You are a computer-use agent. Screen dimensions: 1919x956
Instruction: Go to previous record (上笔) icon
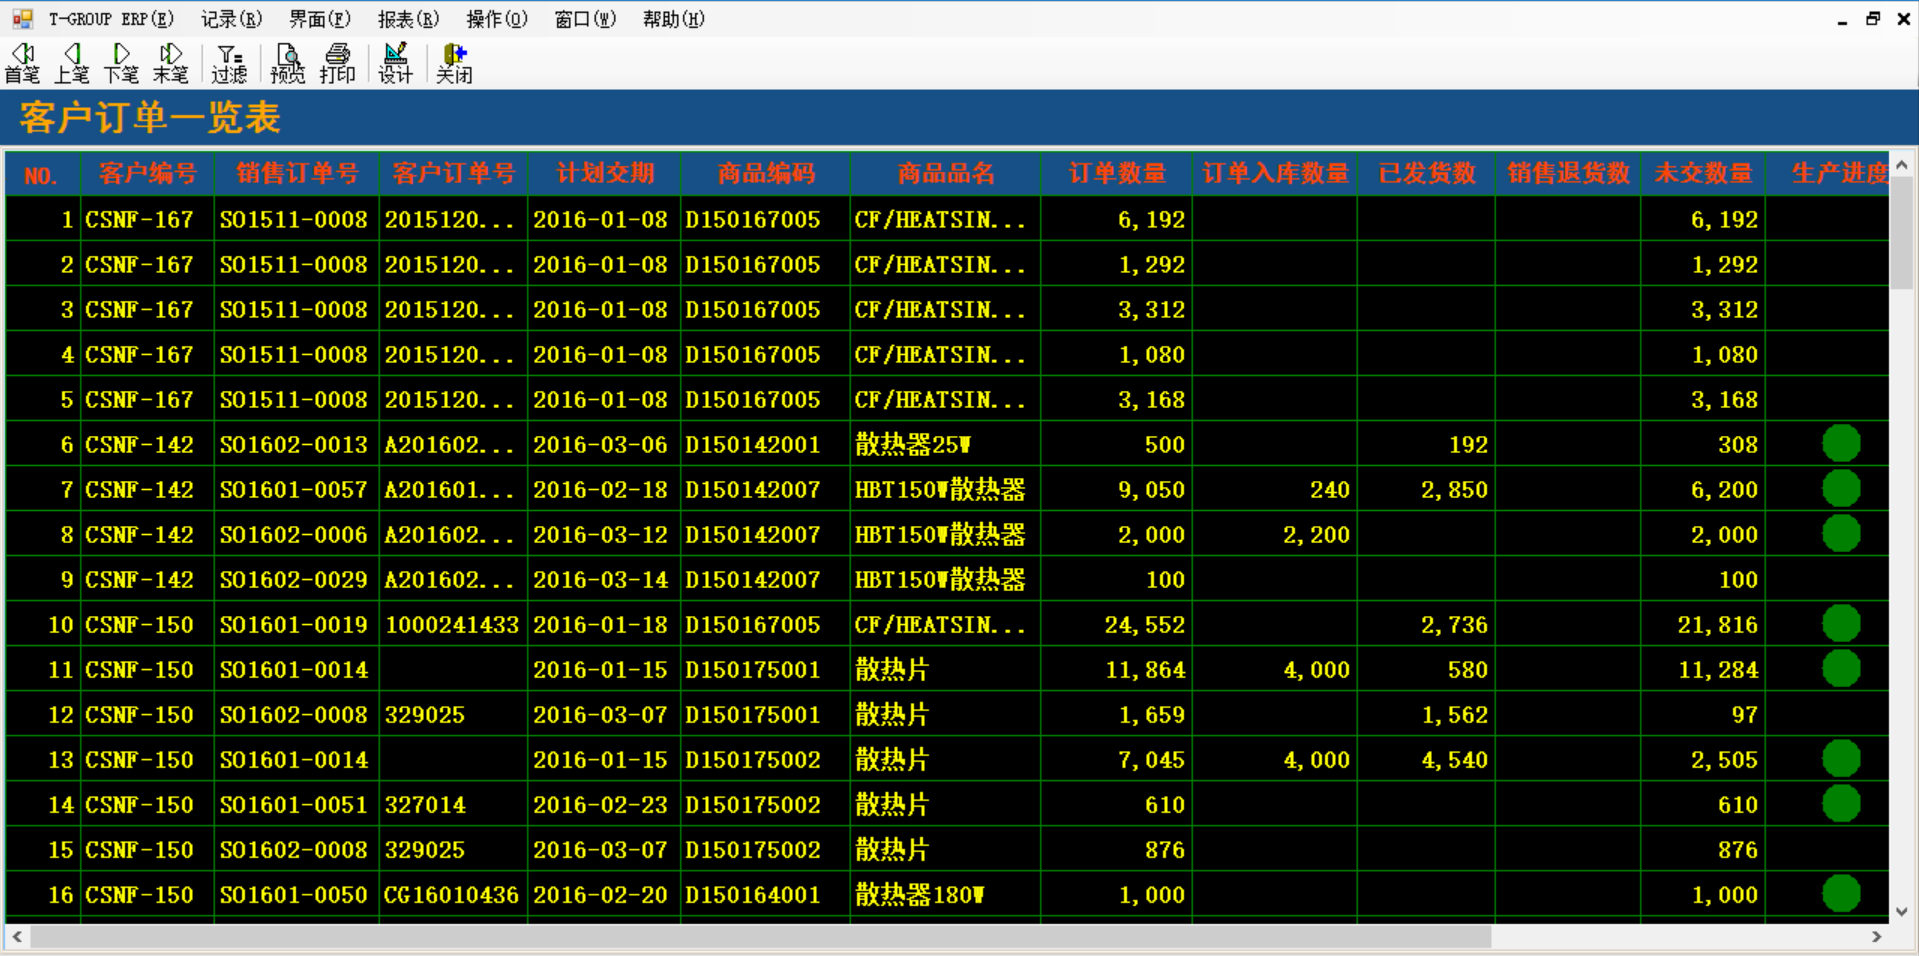pyautogui.click(x=71, y=63)
